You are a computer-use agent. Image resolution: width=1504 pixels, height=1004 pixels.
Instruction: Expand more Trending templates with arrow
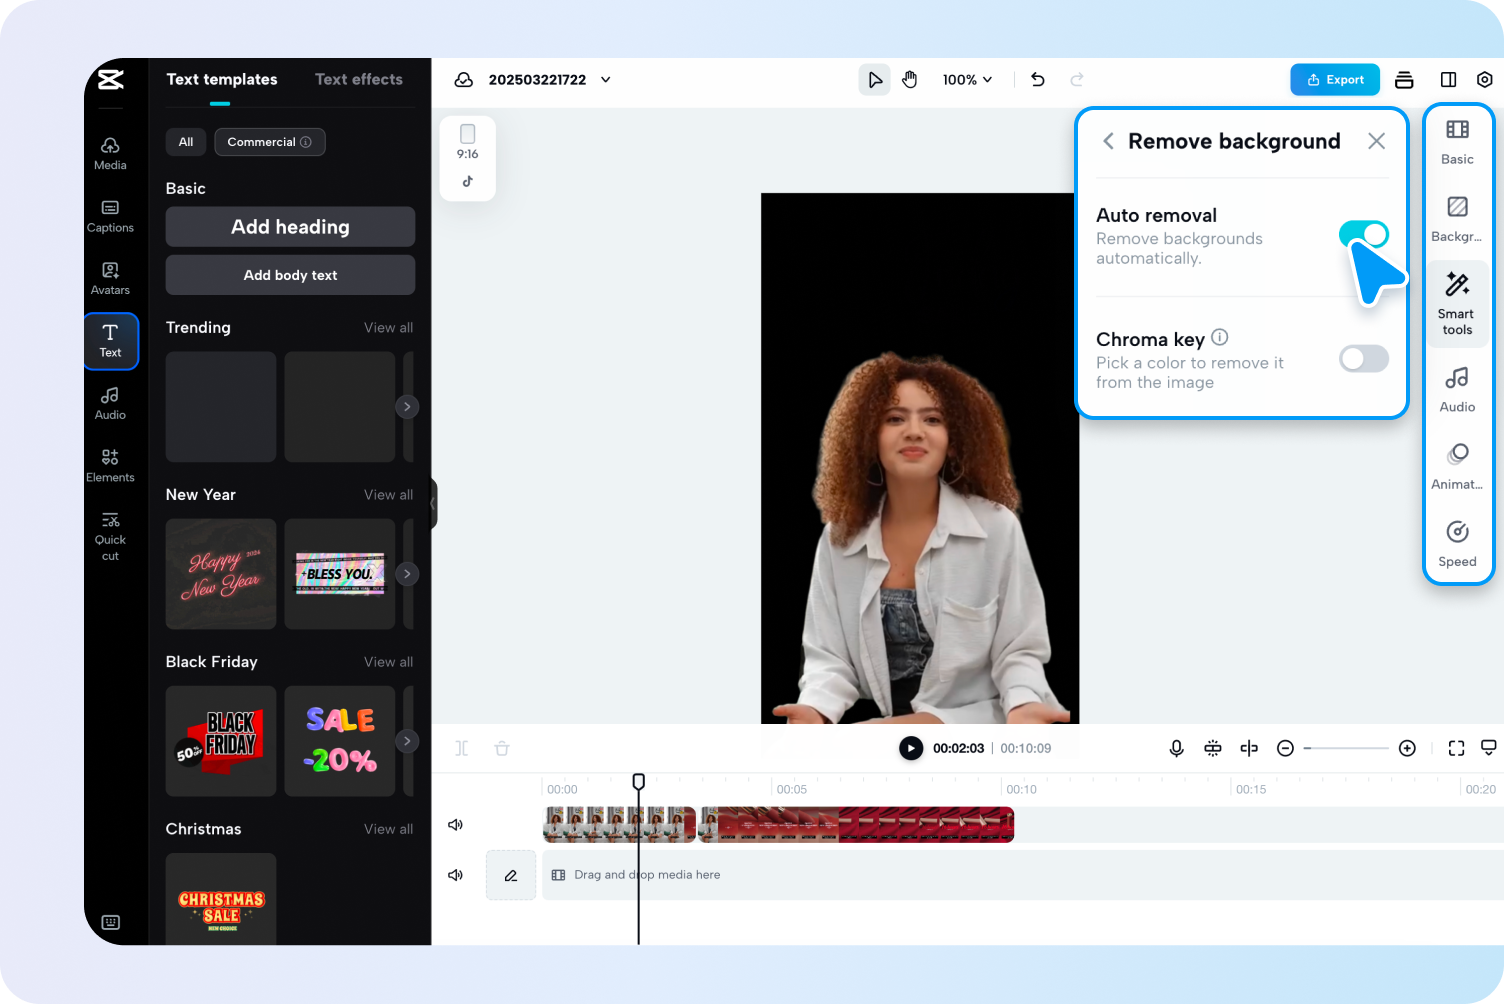click(407, 407)
